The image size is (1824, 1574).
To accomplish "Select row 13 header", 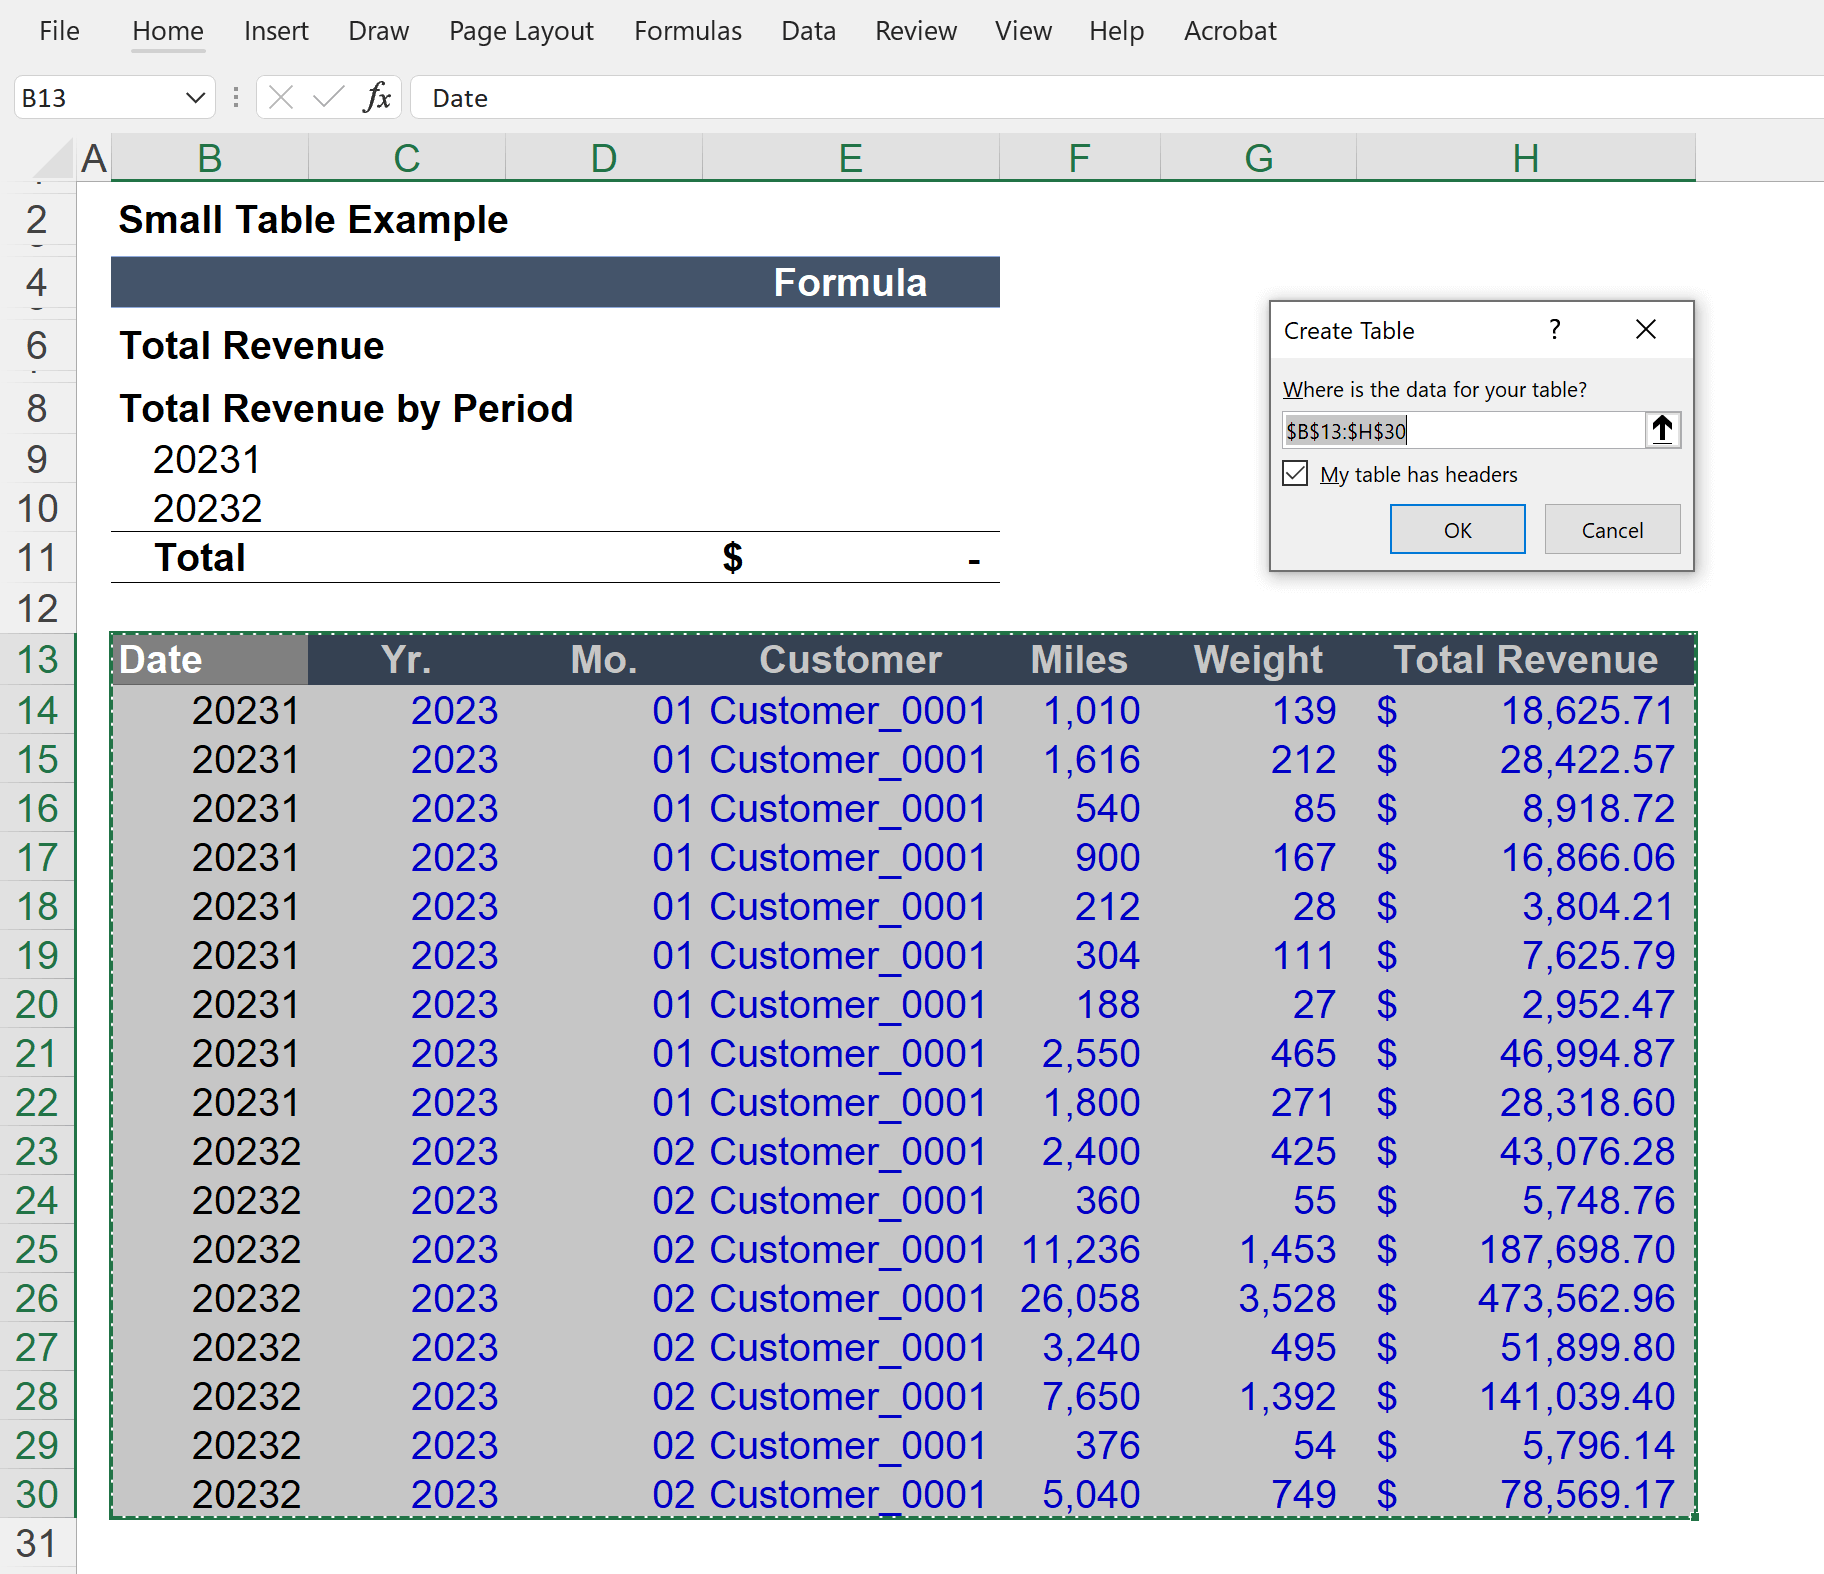I will [x=38, y=659].
